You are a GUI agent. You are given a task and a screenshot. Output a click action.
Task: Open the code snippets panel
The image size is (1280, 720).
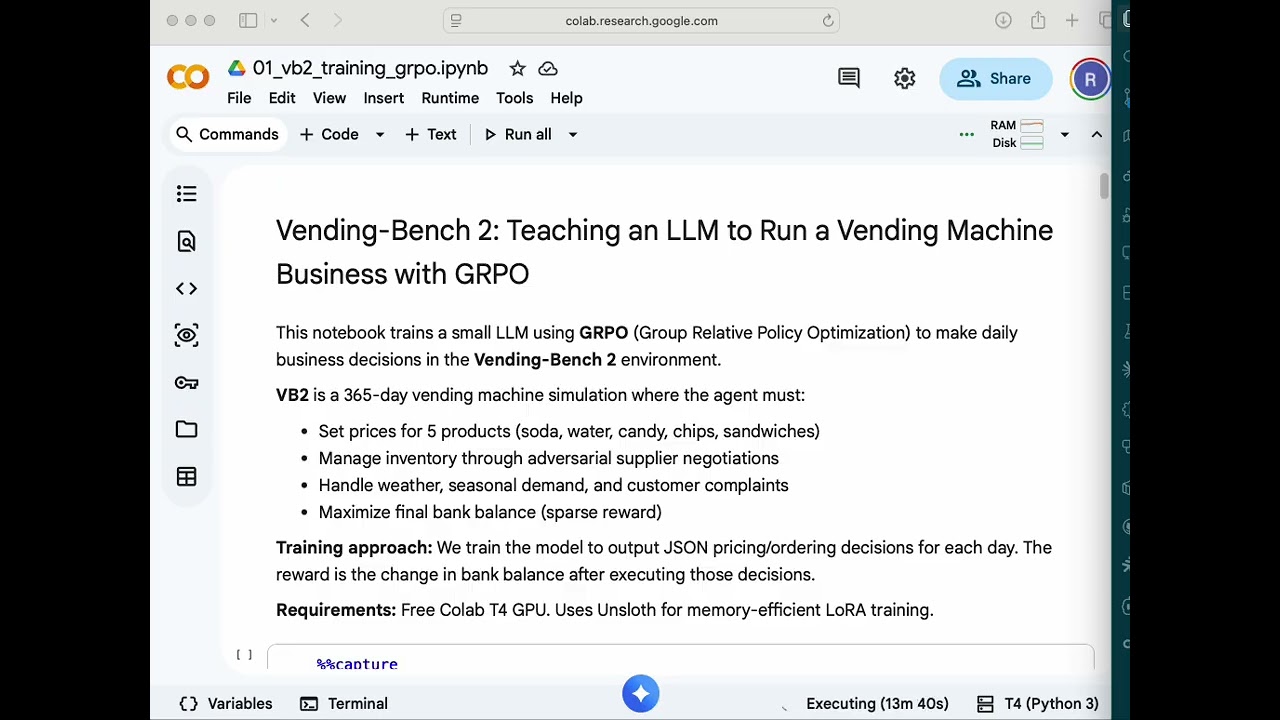187,288
